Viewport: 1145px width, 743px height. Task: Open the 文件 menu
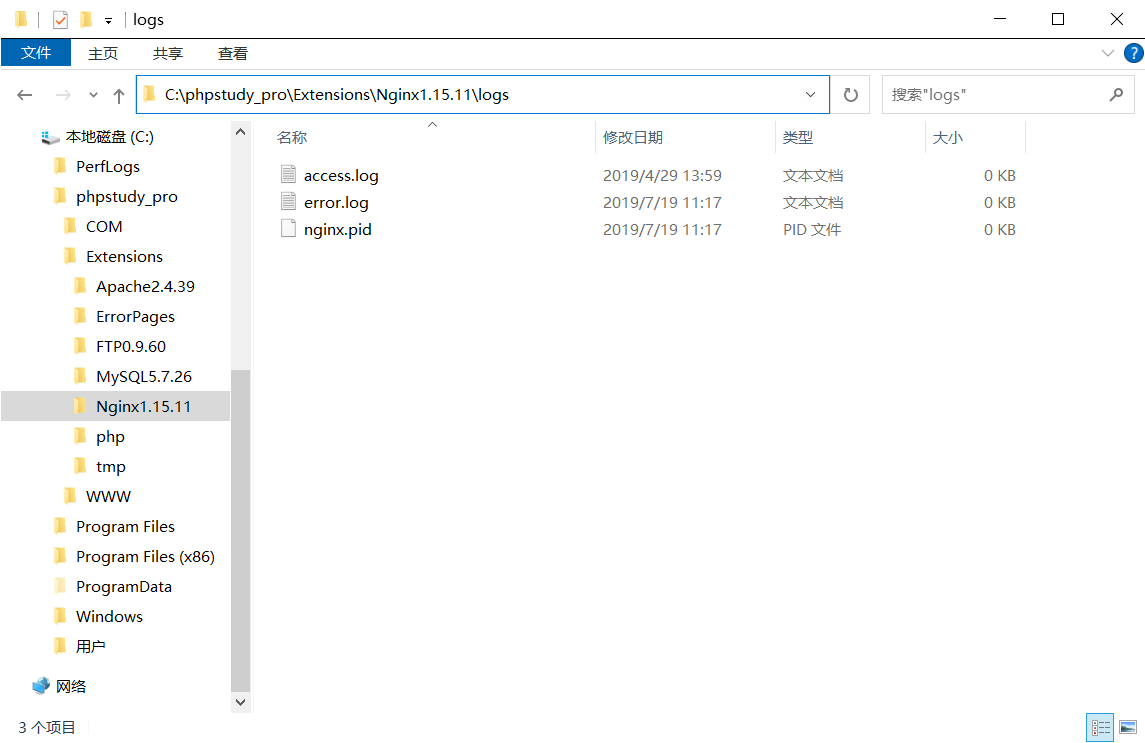point(36,53)
